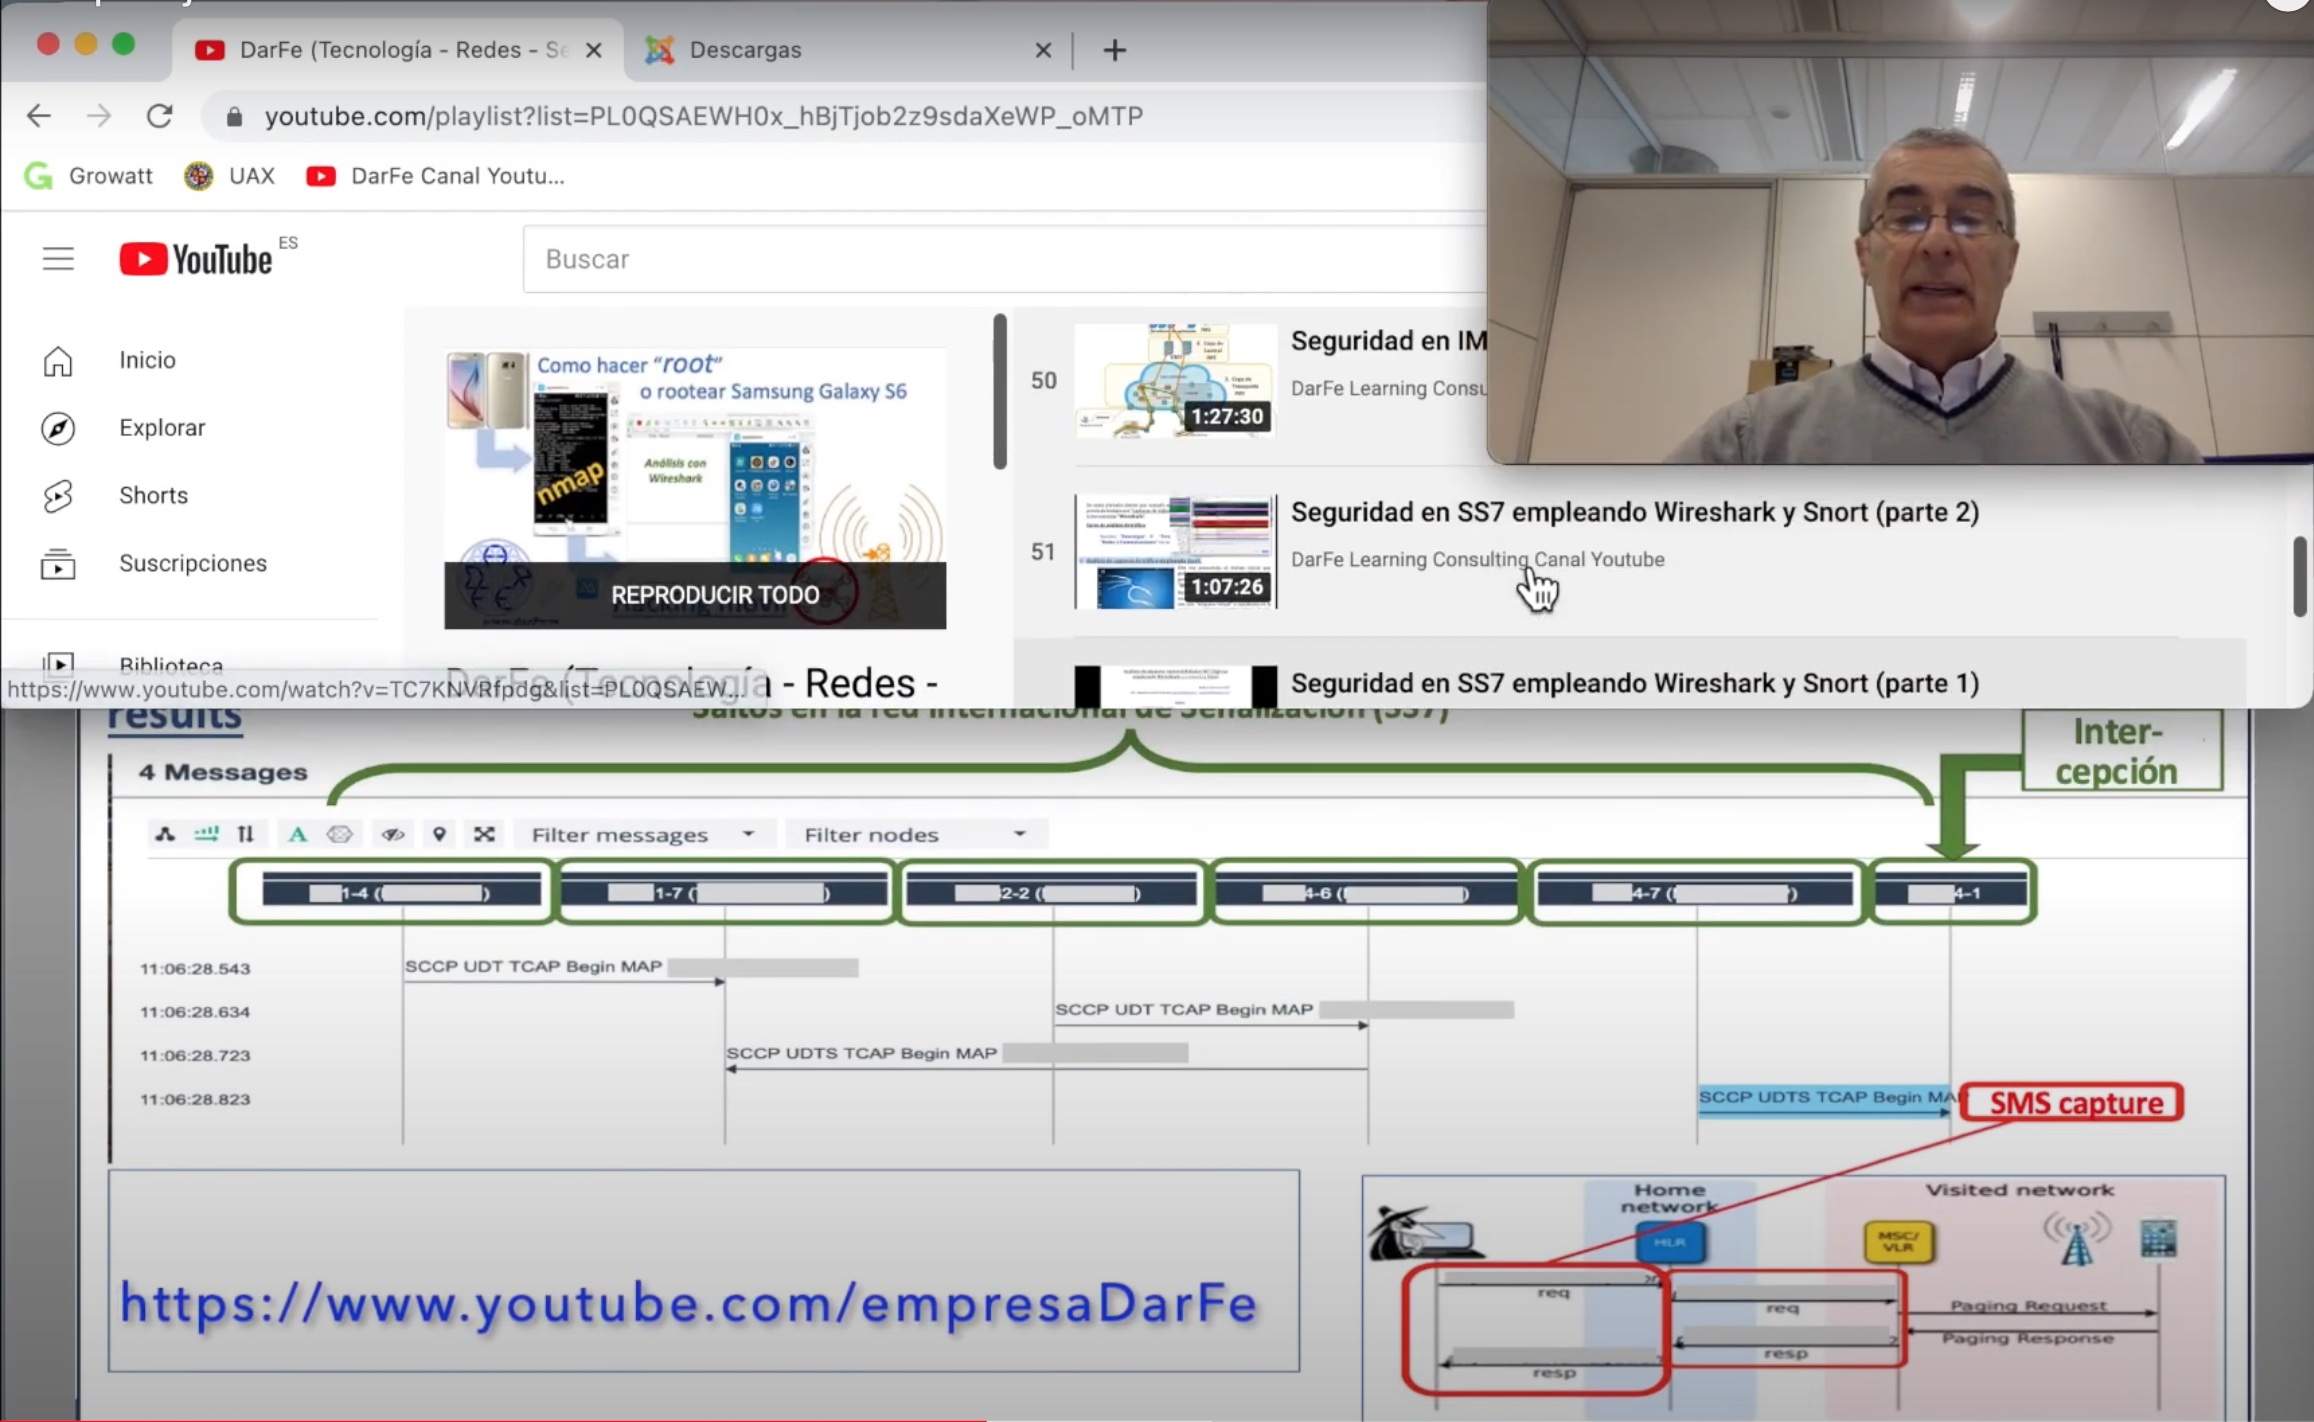The image size is (2314, 1422).
Task: Click the expand fullscreen arrows icon
Action: tap(485, 834)
